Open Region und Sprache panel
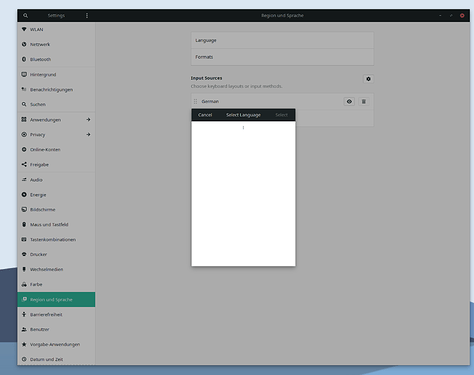Image resolution: width=474 pixels, height=375 pixels. point(56,299)
